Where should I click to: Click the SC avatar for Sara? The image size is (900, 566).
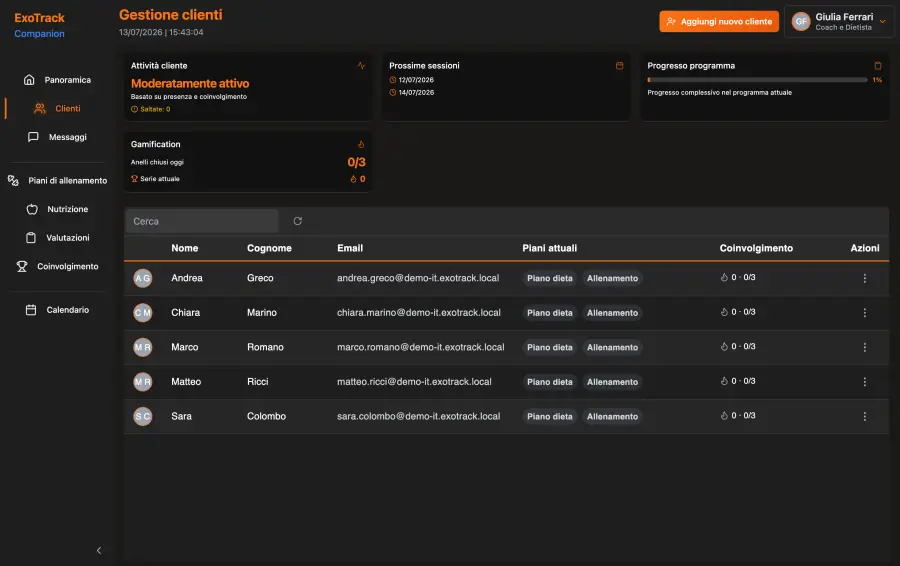click(143, 417)
